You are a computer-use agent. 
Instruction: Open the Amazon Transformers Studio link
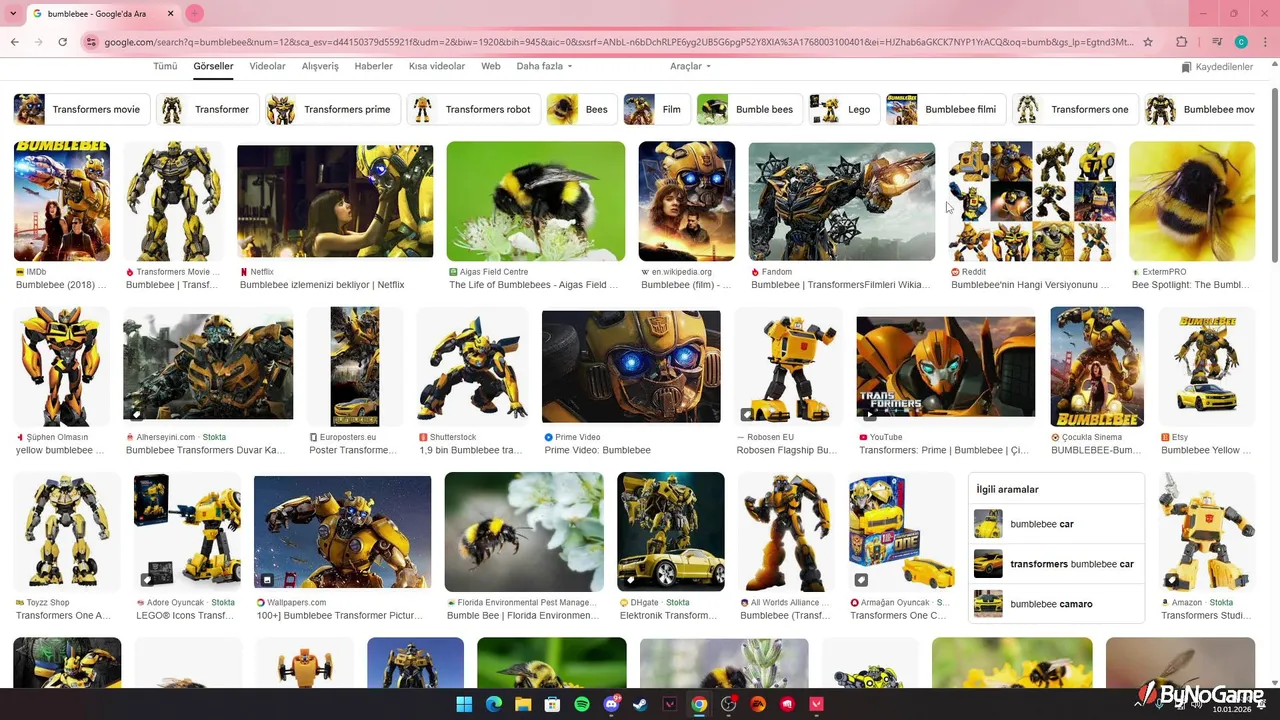point(1206,616)
